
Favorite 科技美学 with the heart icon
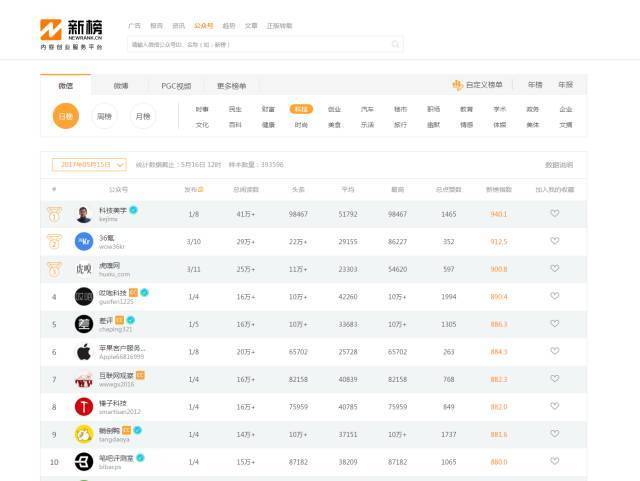(555, 214)
